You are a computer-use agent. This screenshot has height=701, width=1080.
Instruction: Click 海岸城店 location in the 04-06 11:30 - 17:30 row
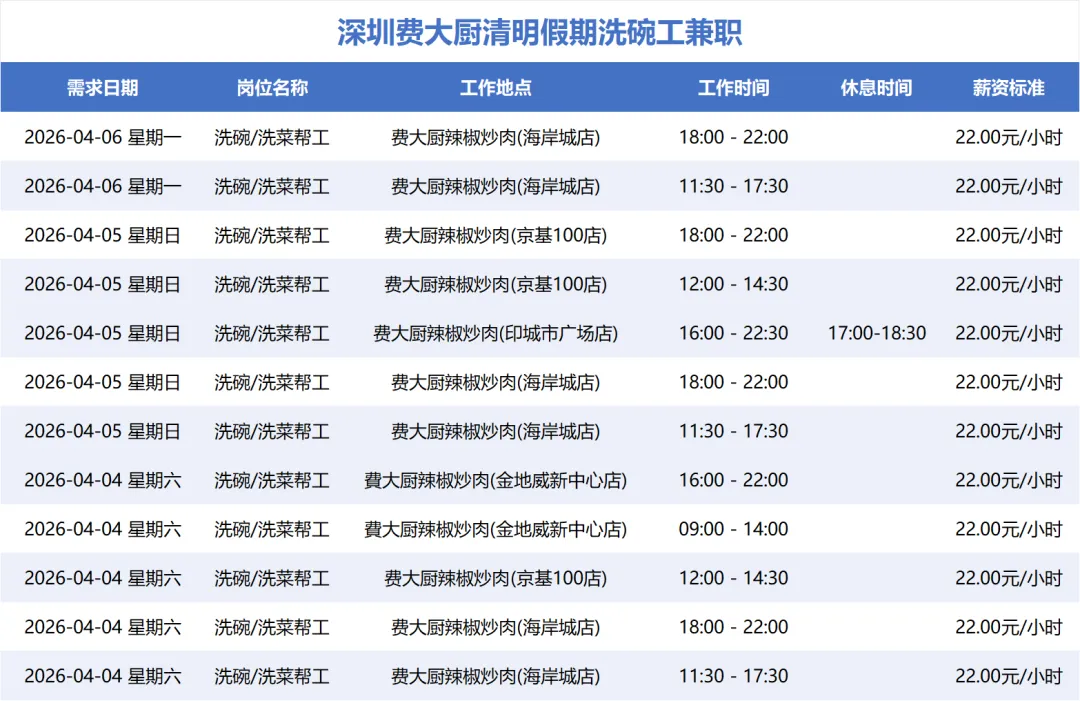coord(496,186)
